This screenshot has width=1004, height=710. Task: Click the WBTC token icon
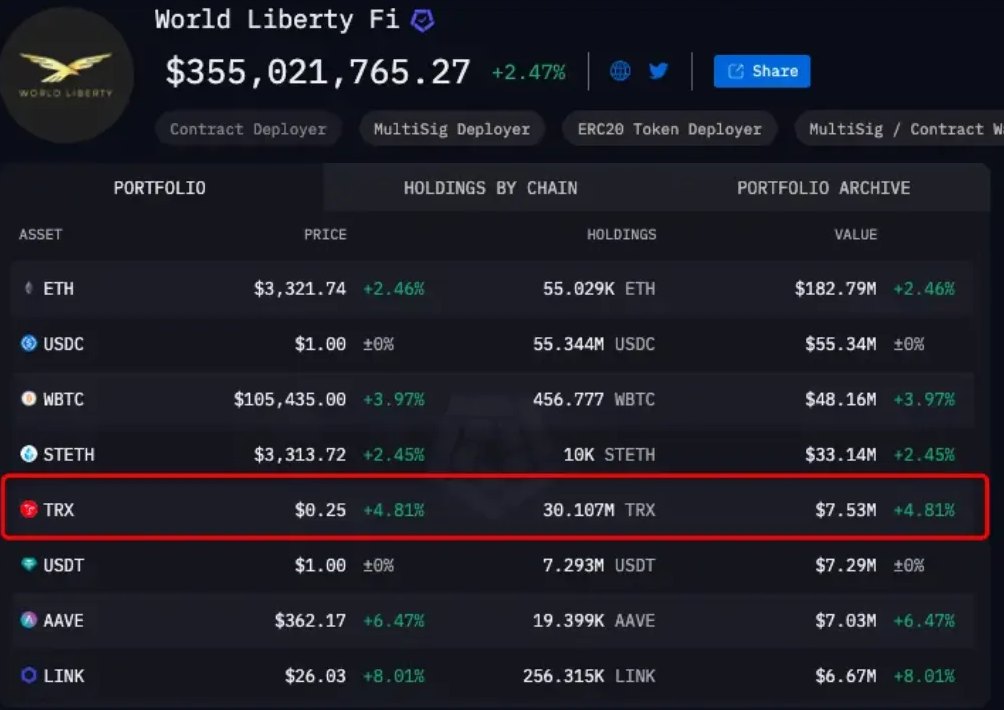(x=29, y=399)
